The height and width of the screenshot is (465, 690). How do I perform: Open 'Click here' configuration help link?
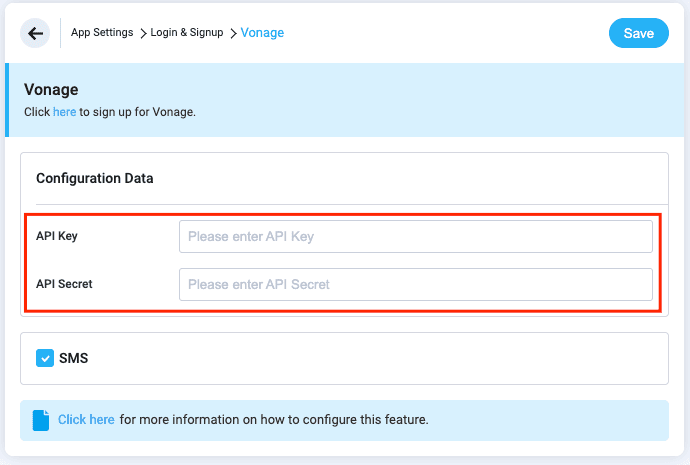click(86, 420)
